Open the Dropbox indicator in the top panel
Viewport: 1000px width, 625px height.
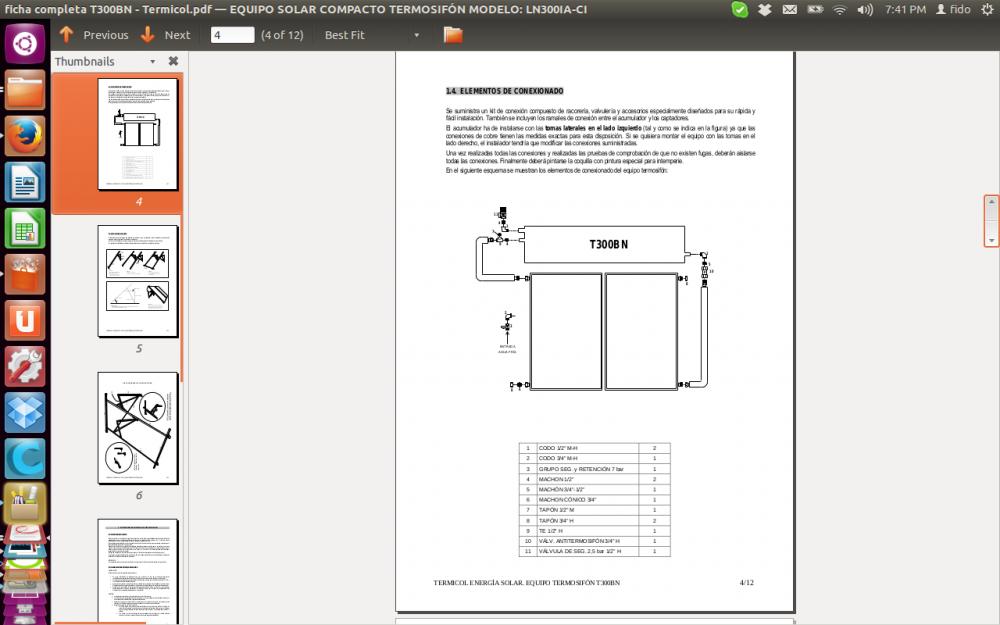click(x=765, y=10)
